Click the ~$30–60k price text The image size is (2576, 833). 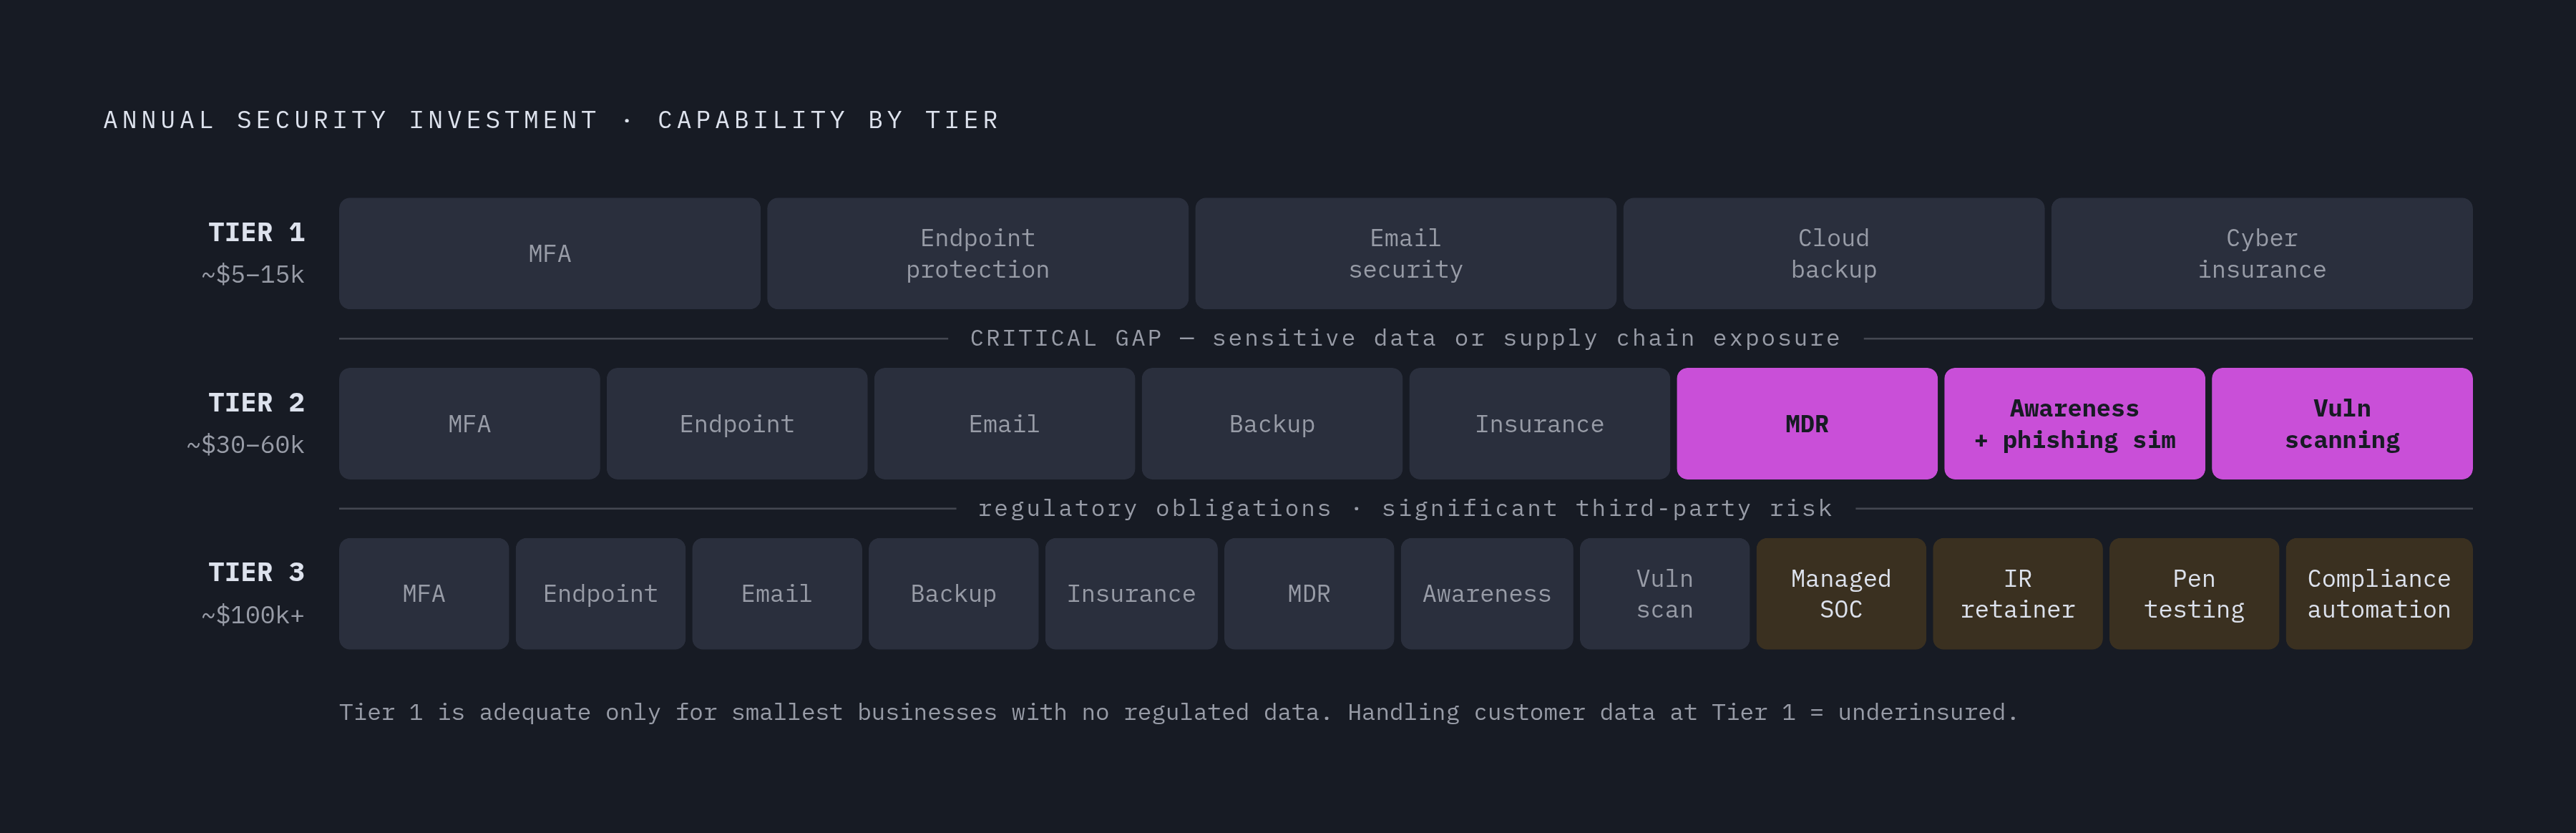(245, 445)
